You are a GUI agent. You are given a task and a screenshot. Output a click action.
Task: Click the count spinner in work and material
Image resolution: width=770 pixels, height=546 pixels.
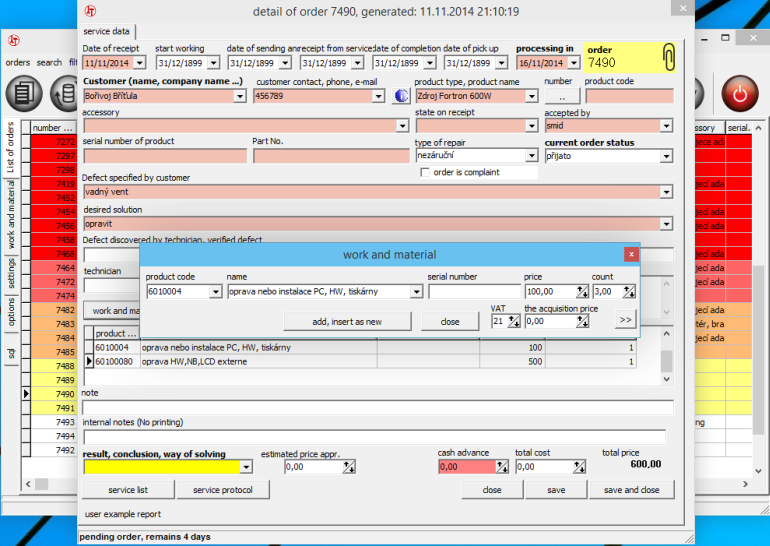pyautogui.click(x=629, y=292)
